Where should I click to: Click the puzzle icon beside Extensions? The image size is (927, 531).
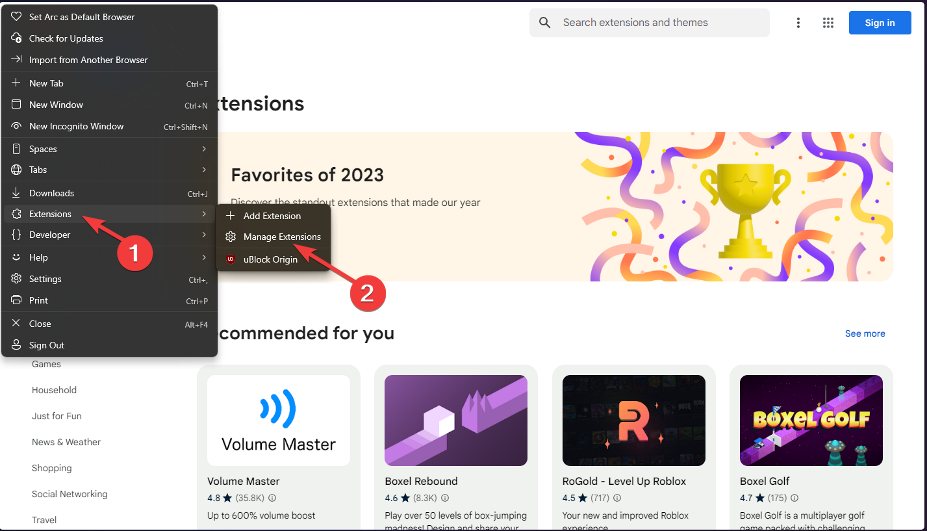17,213
